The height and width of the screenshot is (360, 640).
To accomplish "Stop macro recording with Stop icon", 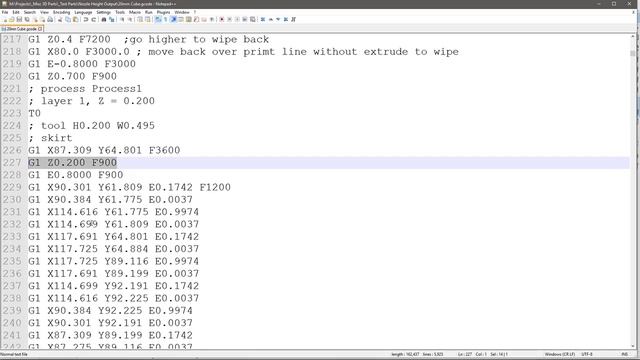I will [x=229, y=20].
